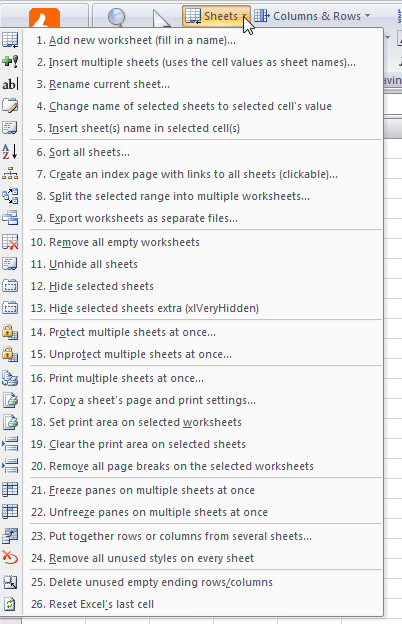
Task: Click the Remove all page breaks icon
Action: click(x=10, y=466)
